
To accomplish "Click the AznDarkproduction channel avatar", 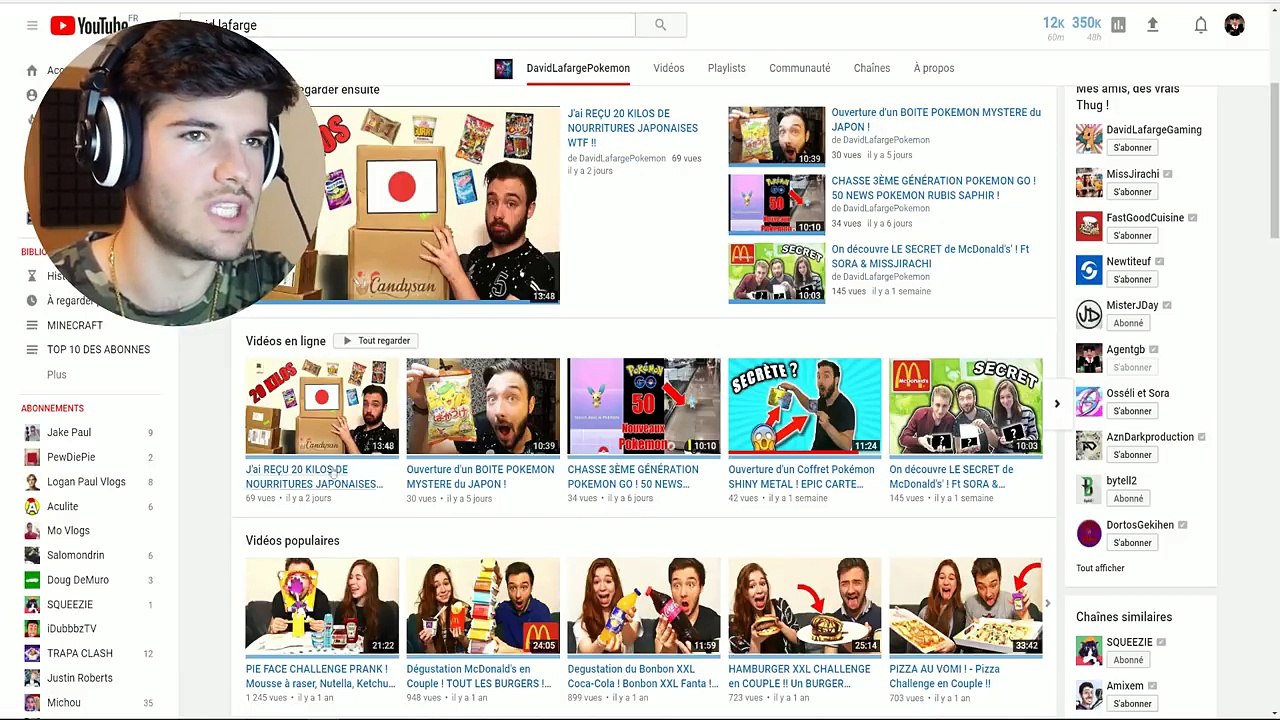I will [1089, 446].
